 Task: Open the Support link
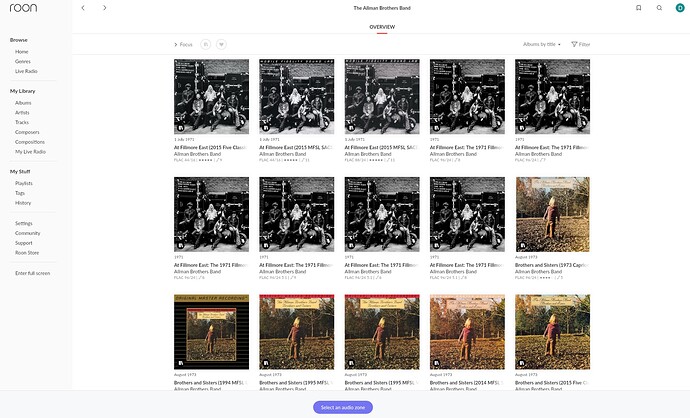coord(24,243)
